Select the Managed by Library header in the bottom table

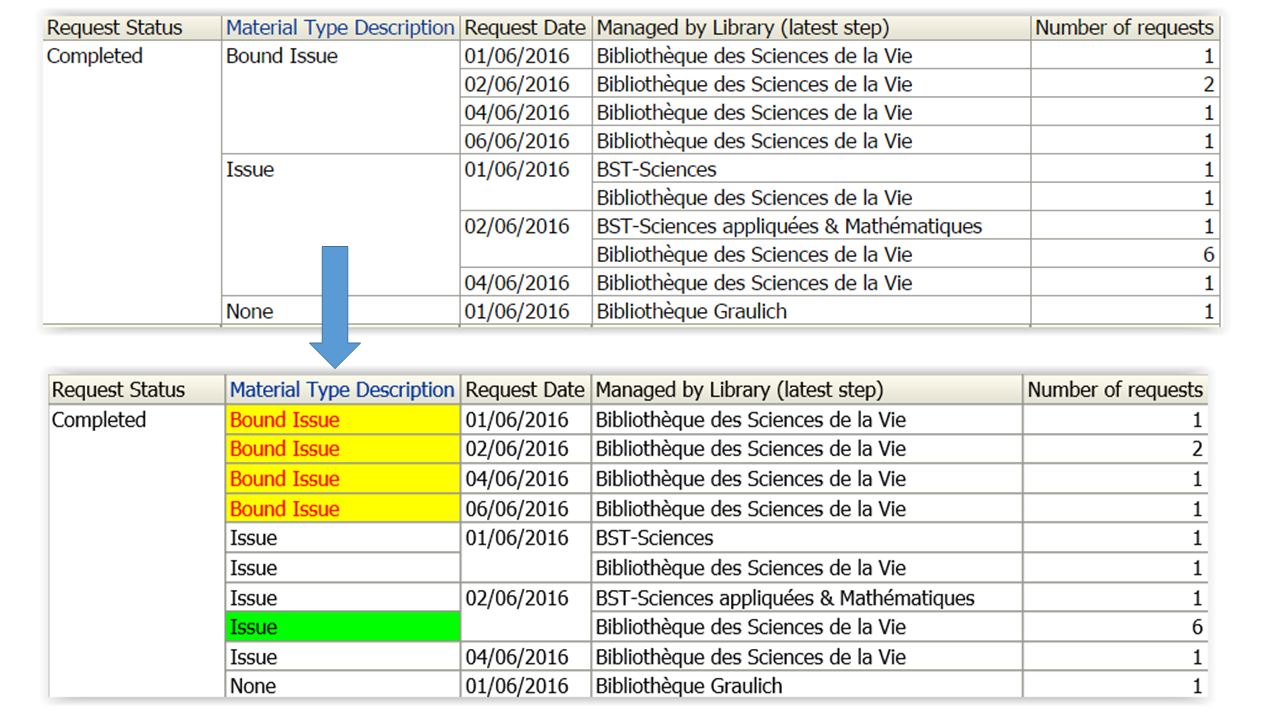click(806, 390)
